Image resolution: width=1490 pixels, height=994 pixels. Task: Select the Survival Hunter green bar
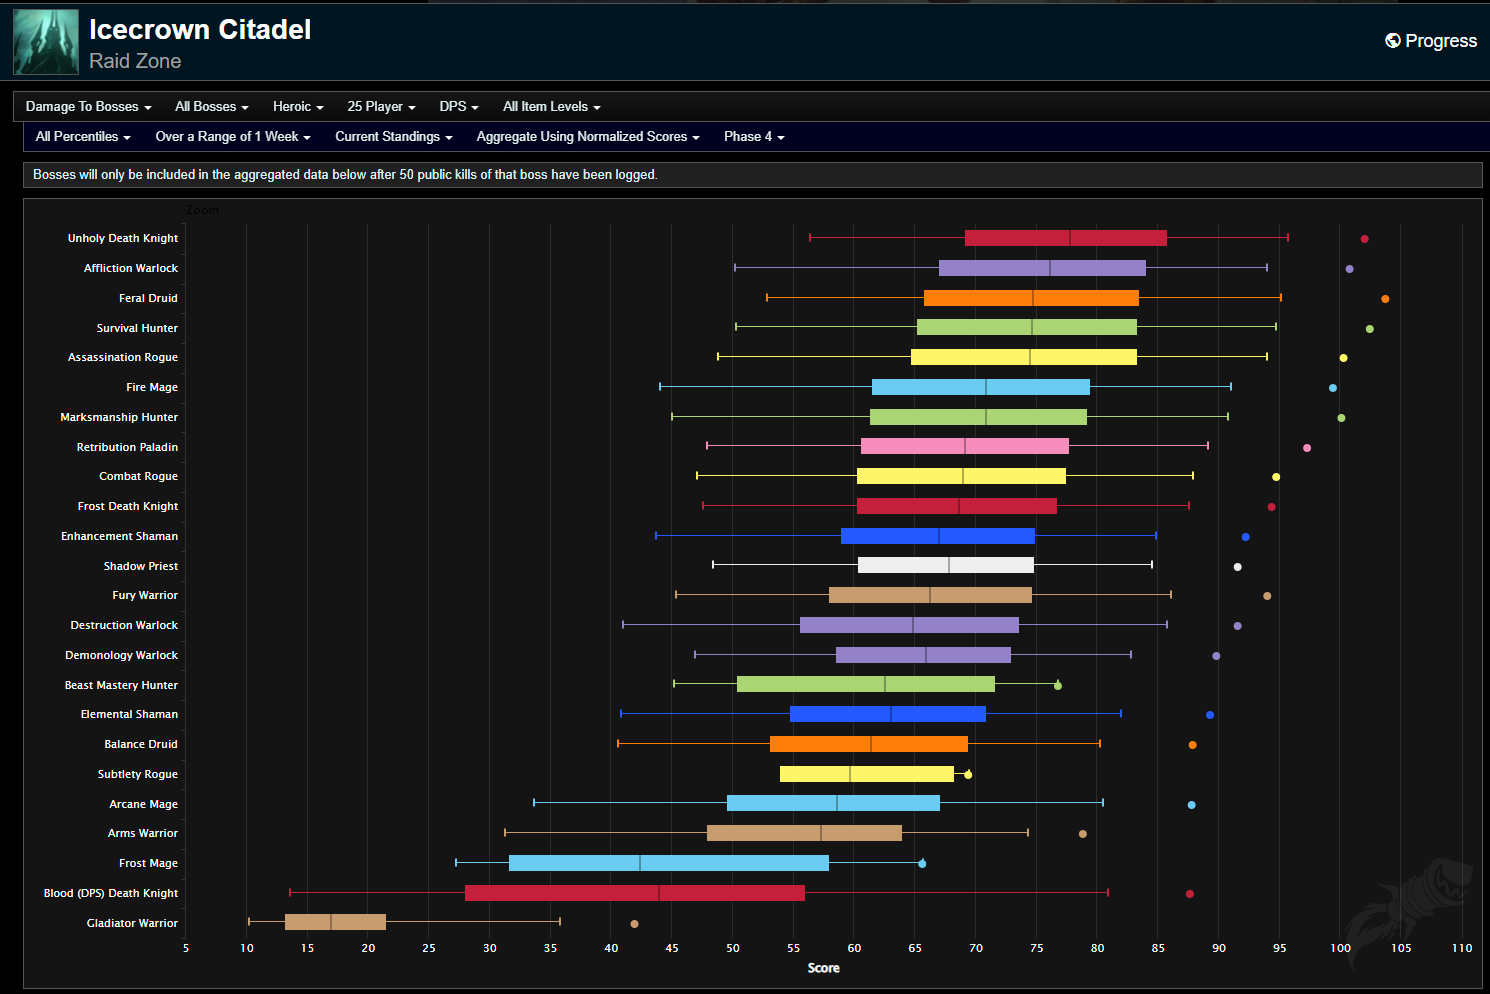1027,327
